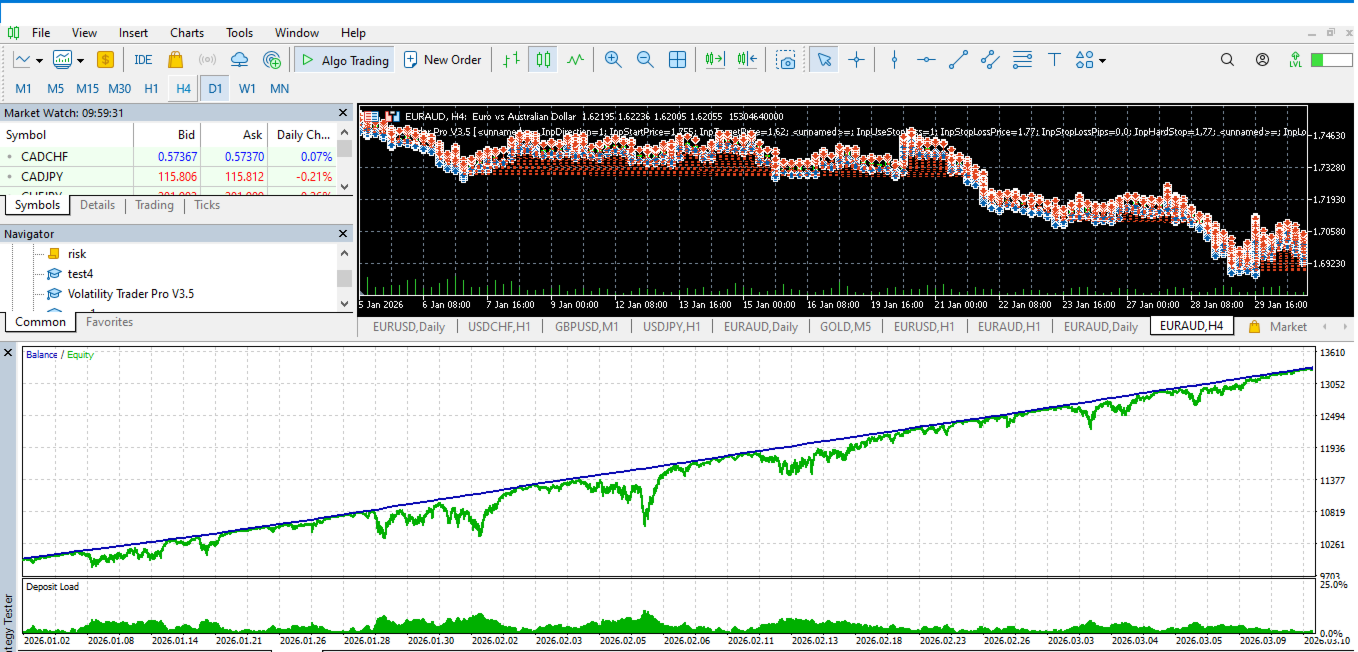Select the H4 timeframe
Image resolution: width=1358 pixels, height=652 pixels.
point(183,89)
